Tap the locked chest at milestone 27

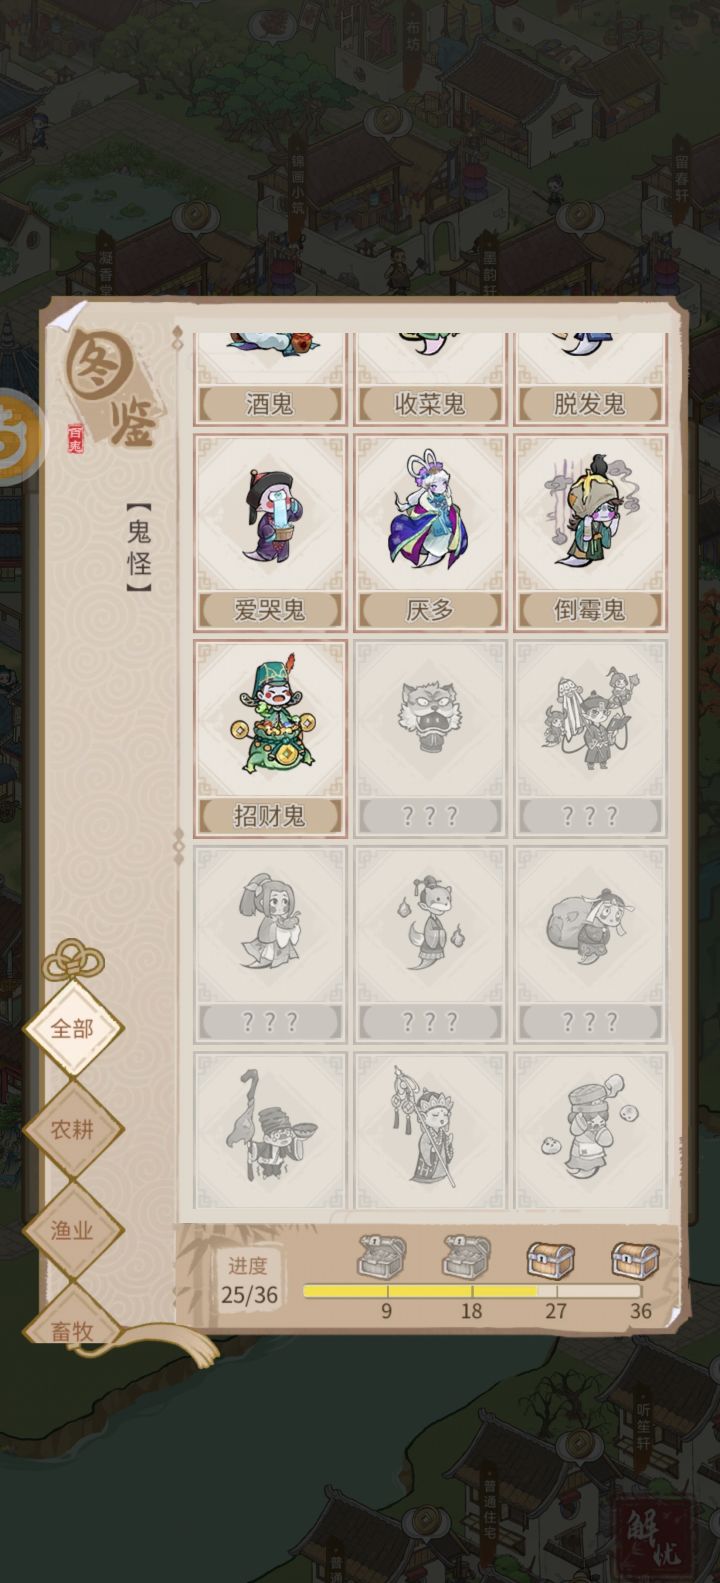point(551,1258)
